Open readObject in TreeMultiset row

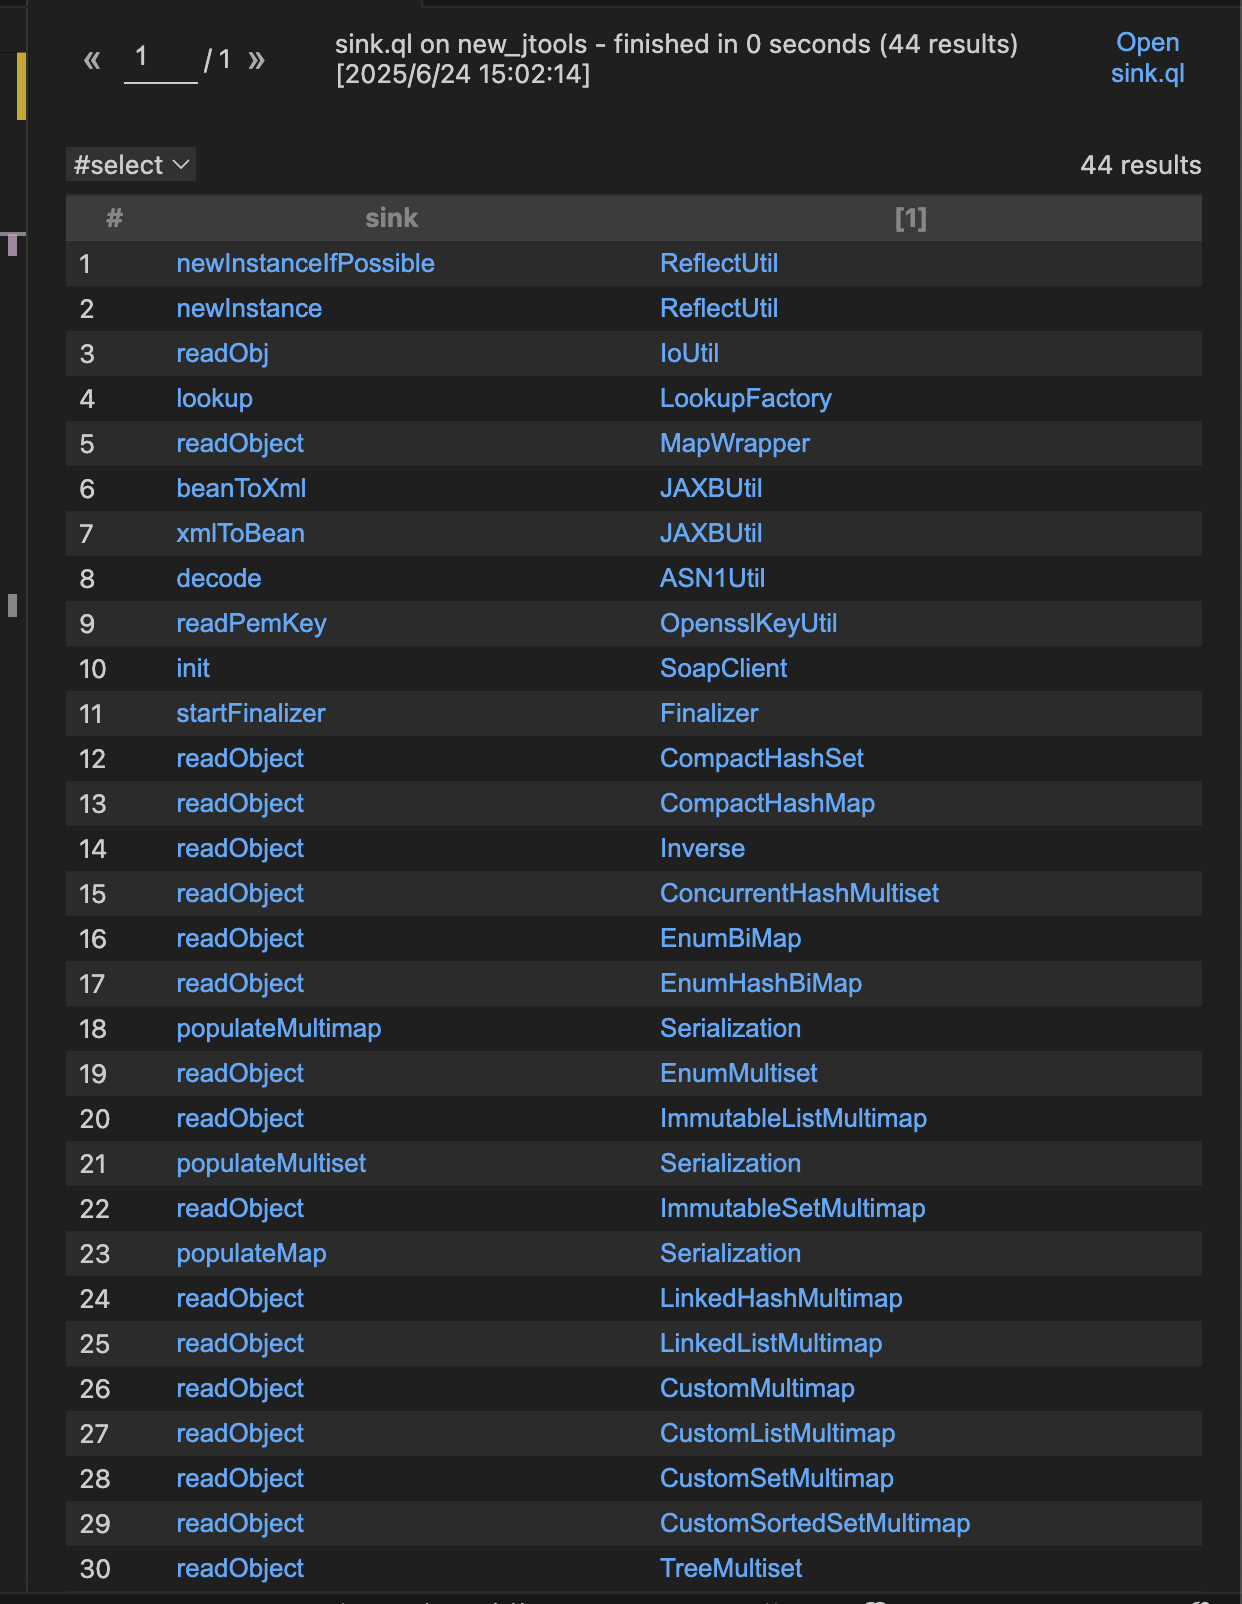click(x=240, y=1568)
